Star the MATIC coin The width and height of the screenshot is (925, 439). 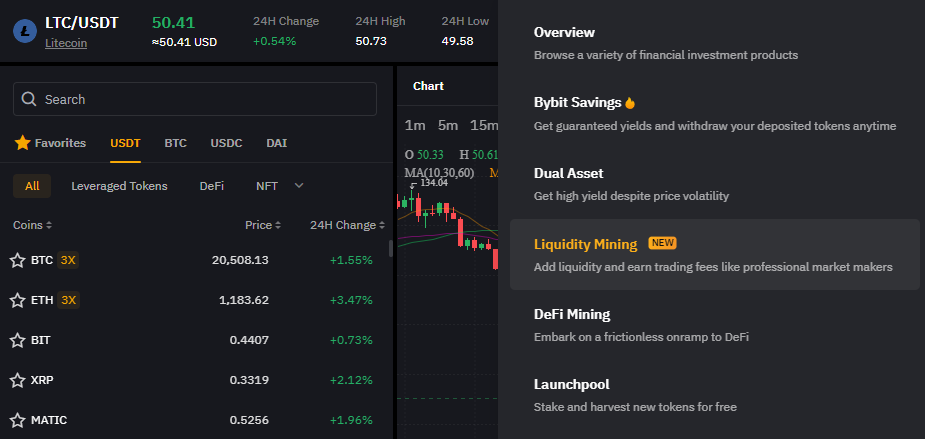[18, 420]
